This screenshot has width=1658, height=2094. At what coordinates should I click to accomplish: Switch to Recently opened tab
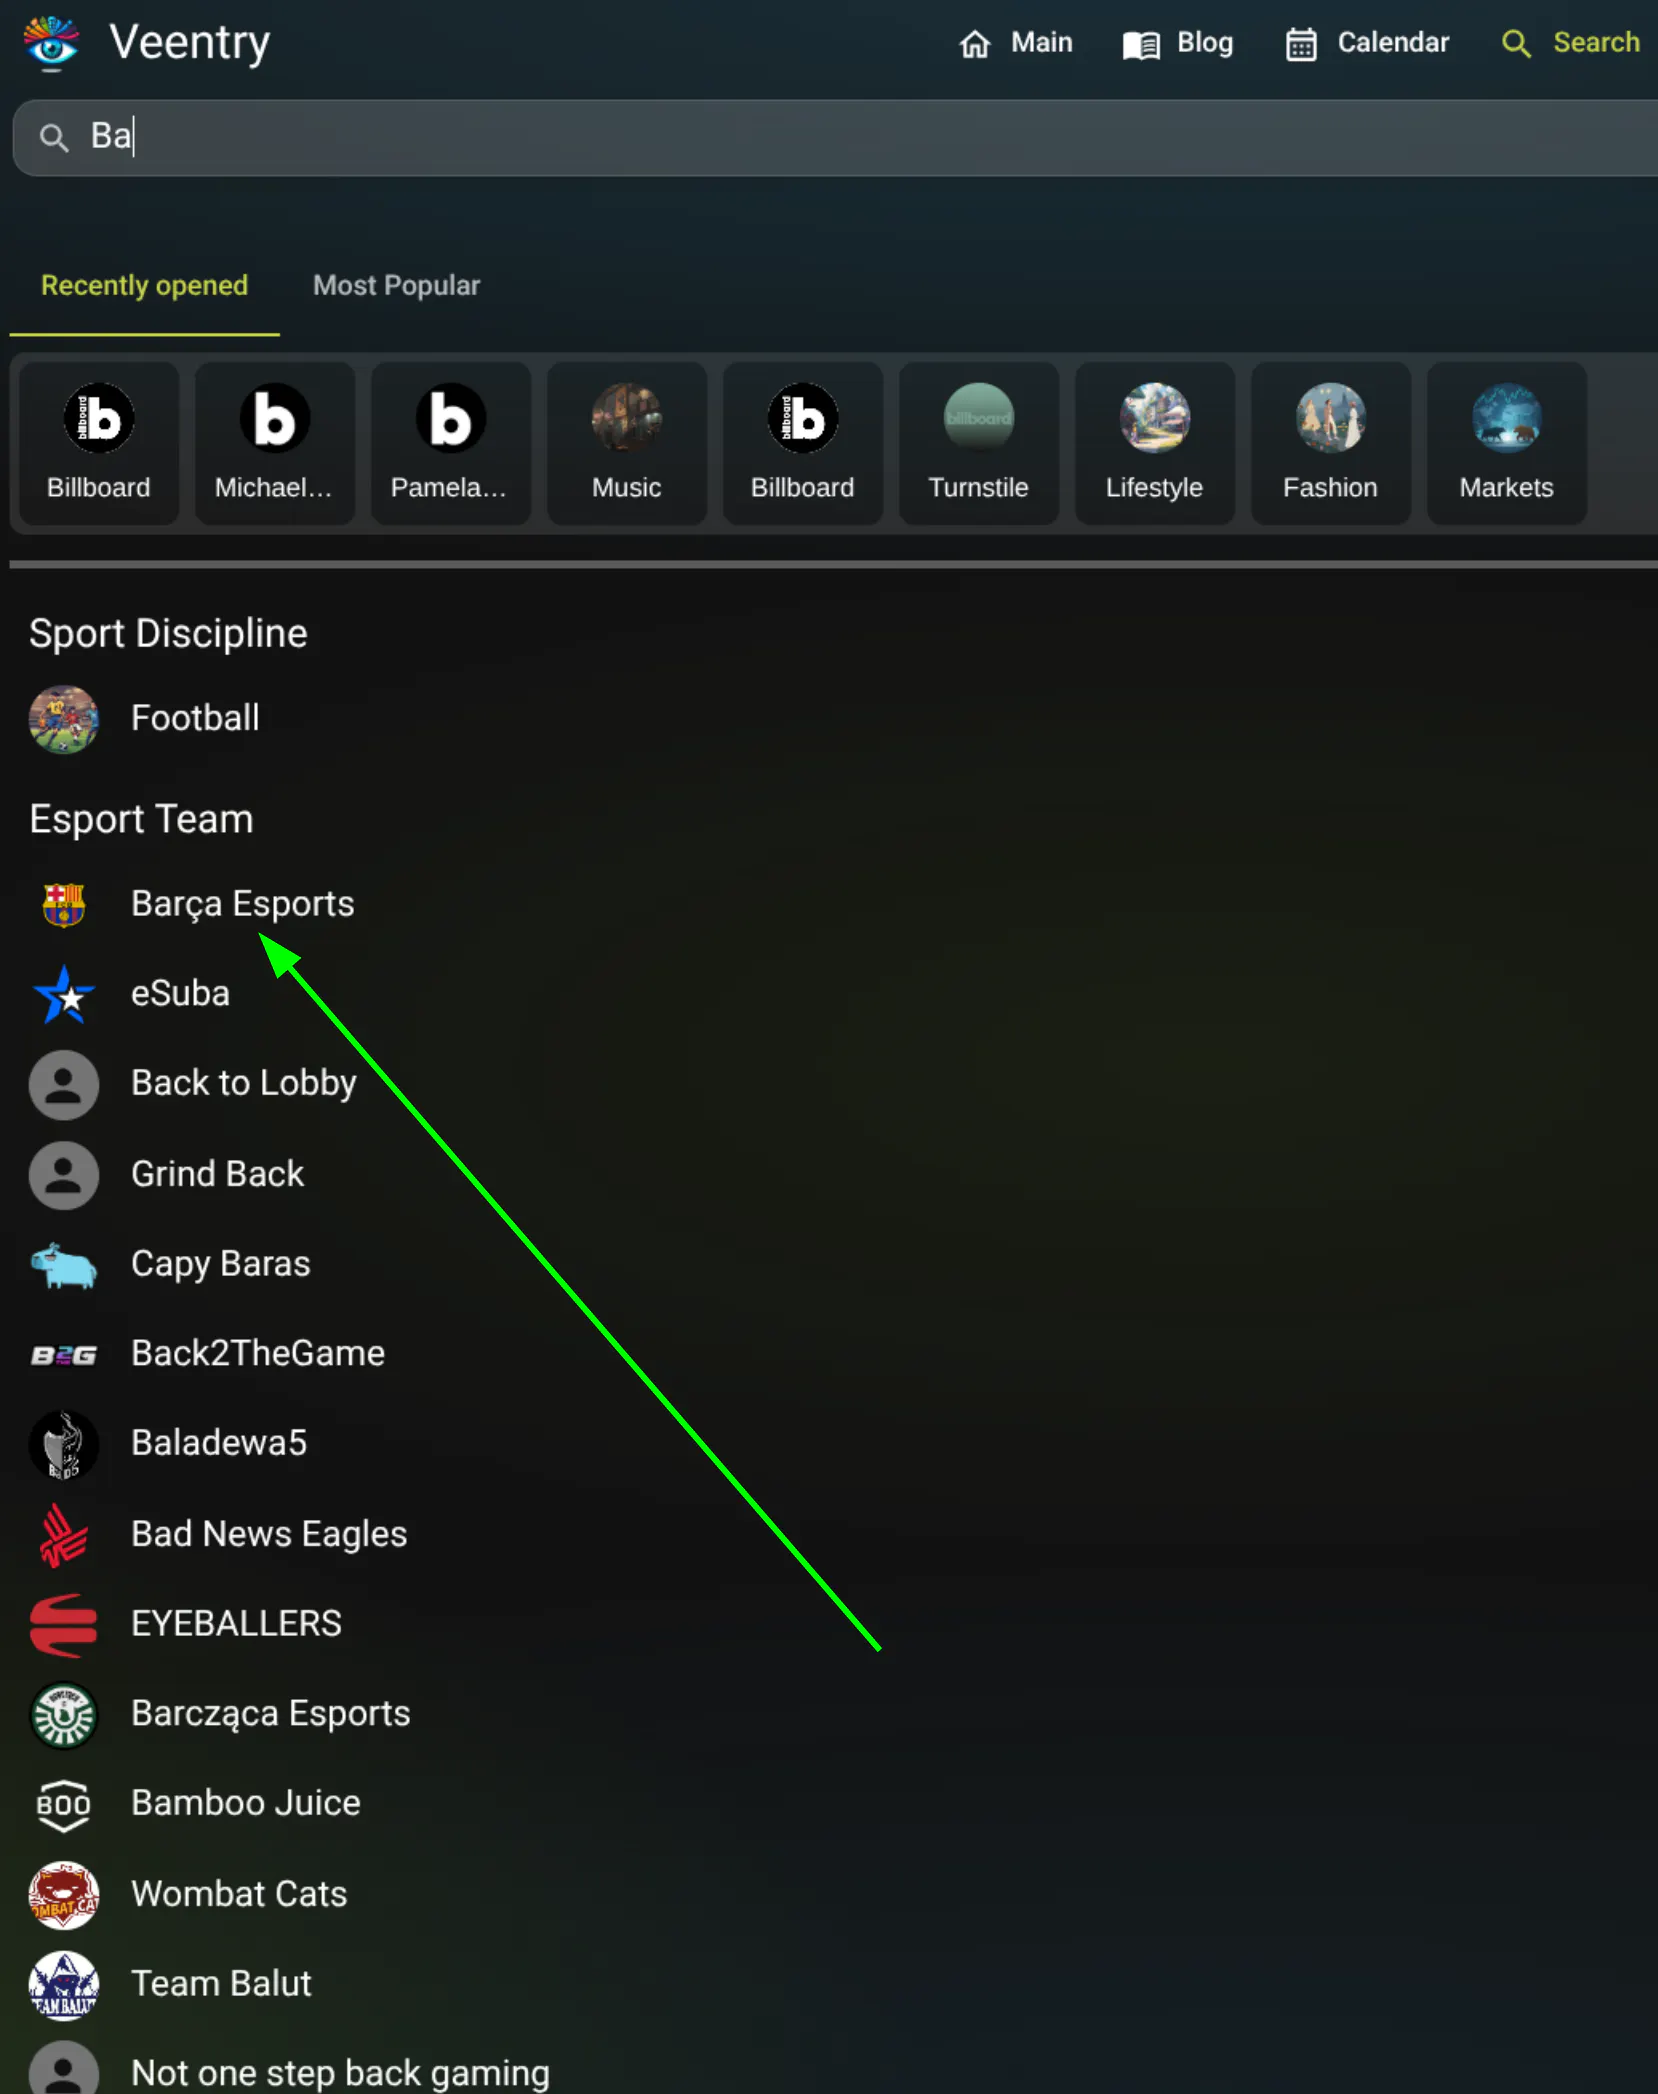tap(144, 286)
